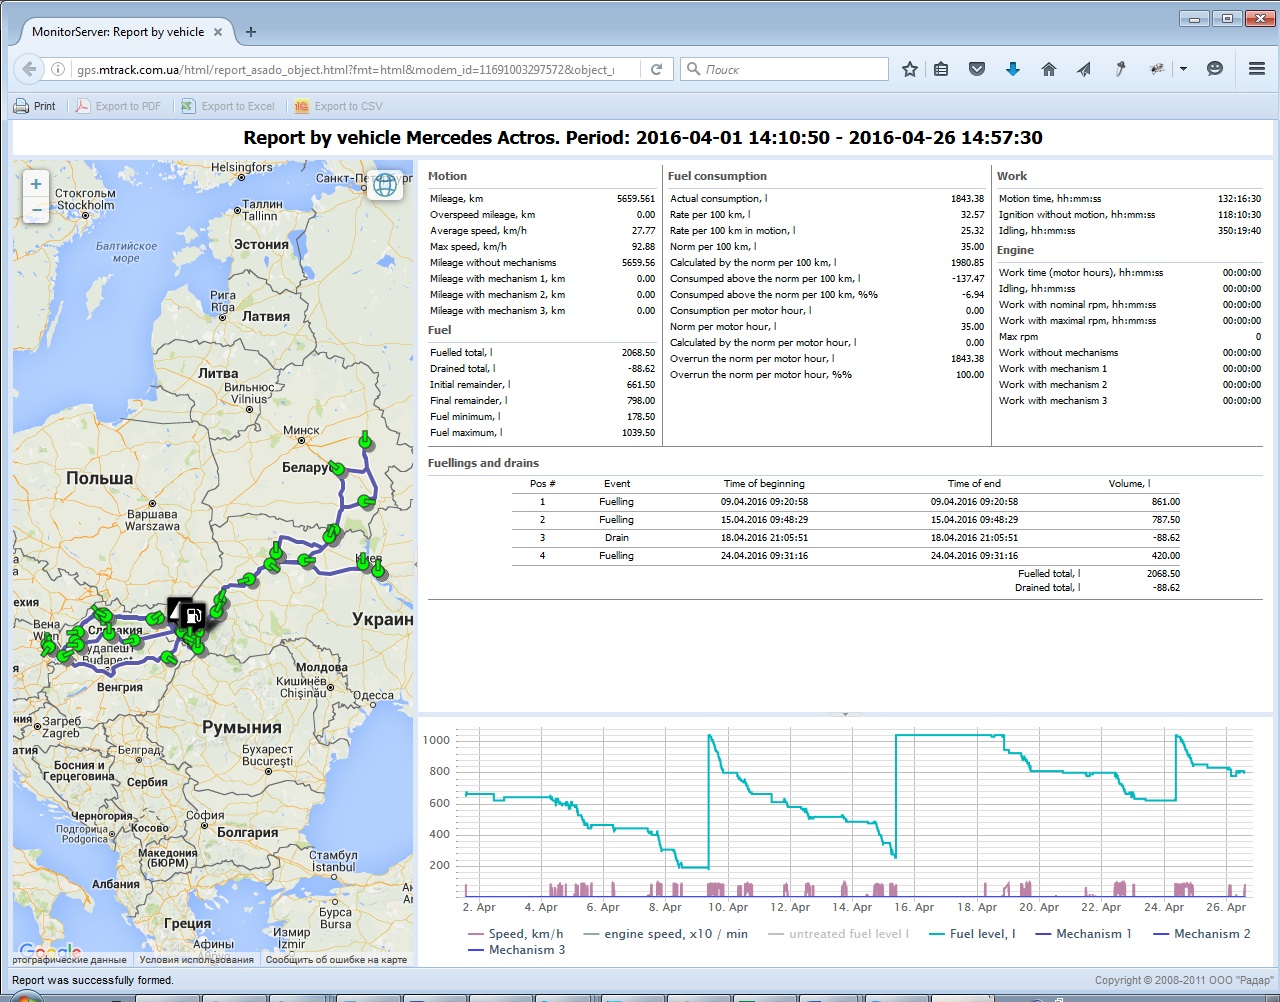The height and width of the screenshot is (1002, 1280).
Task: Toggle Mechanism 3 series in legend
Action: pyautogui.click(x=516, y=950)
